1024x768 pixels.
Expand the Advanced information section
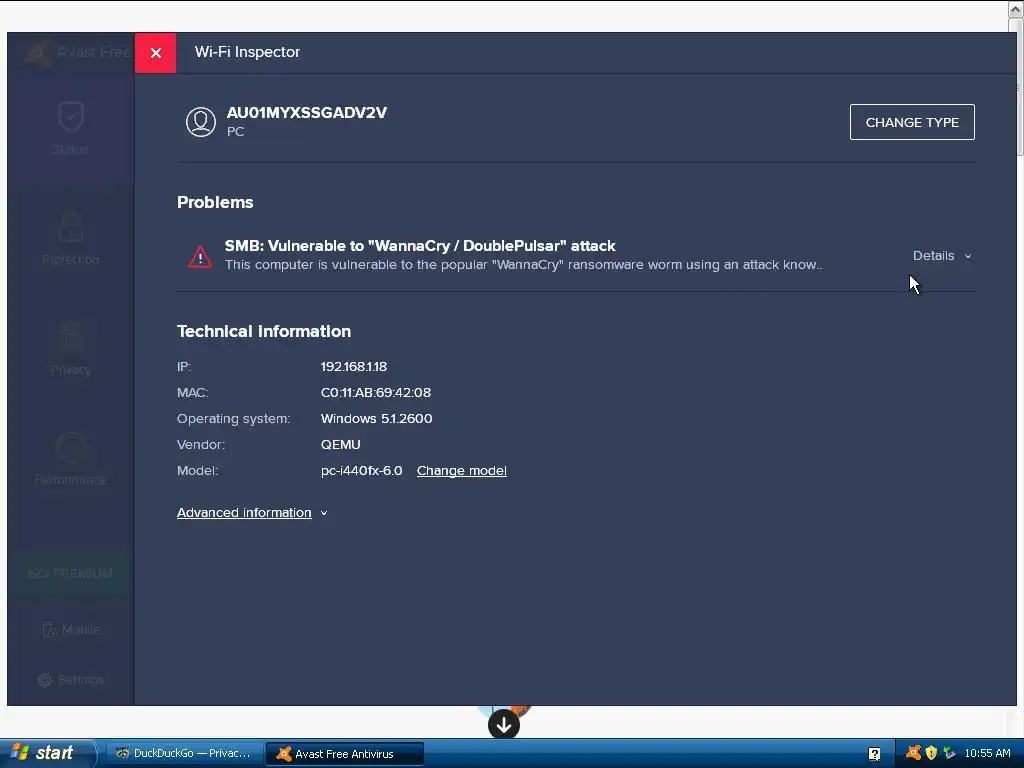point(252,513)
